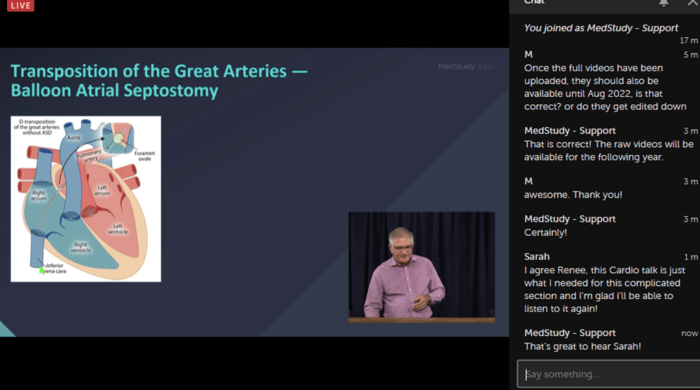
Task: Select the presenter's video thumbnail
Action: tap(421, 267)
